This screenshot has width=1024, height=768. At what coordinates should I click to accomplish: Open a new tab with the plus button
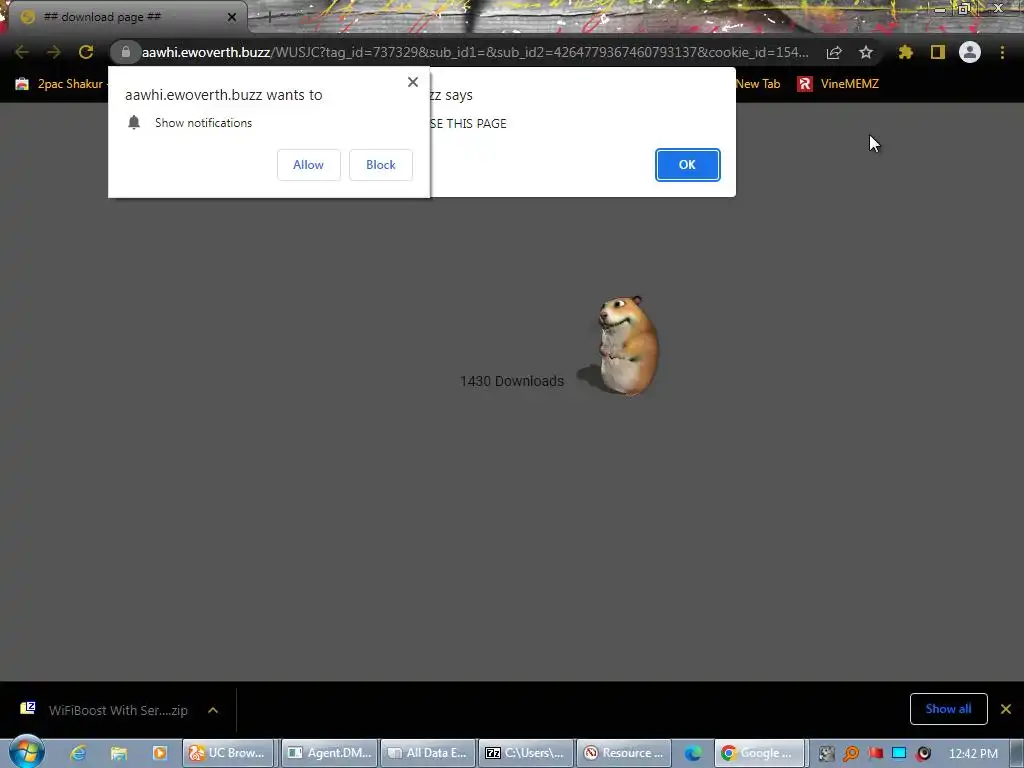269,17
